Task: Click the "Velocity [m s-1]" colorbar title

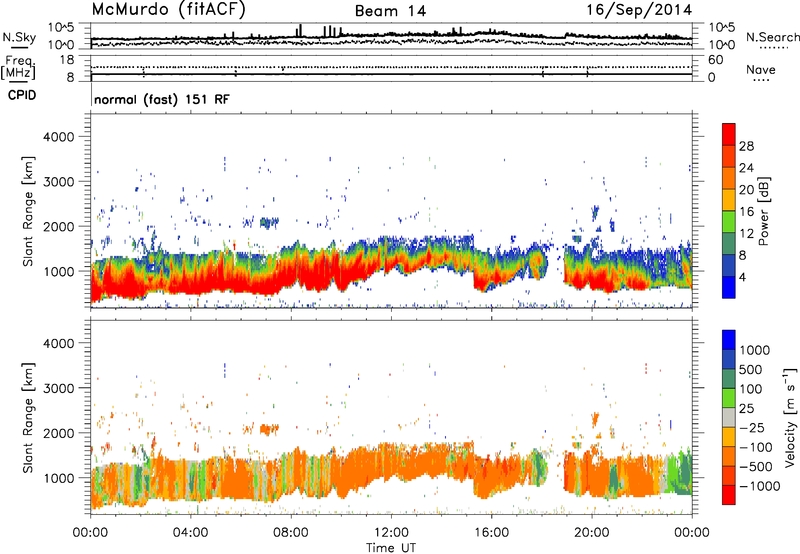Action: (x=790, y=417)
